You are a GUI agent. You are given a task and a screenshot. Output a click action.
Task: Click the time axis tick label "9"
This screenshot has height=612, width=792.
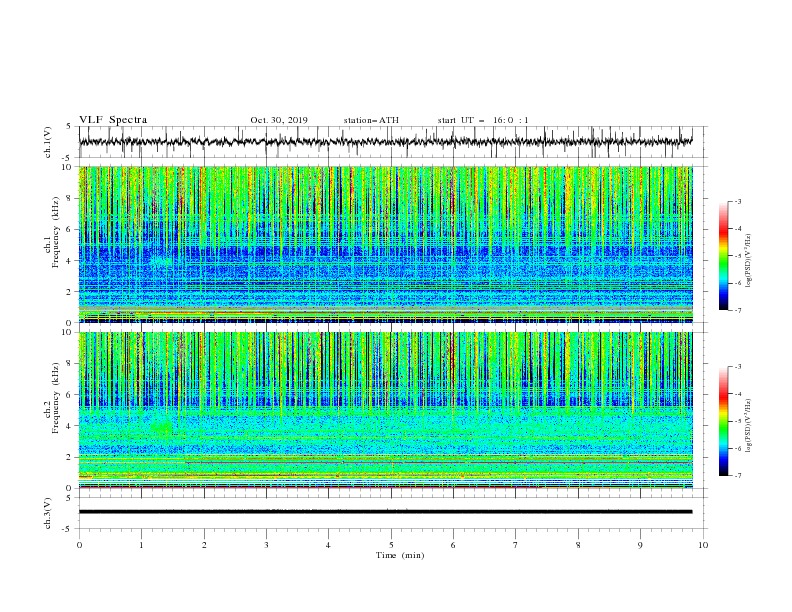640,545
